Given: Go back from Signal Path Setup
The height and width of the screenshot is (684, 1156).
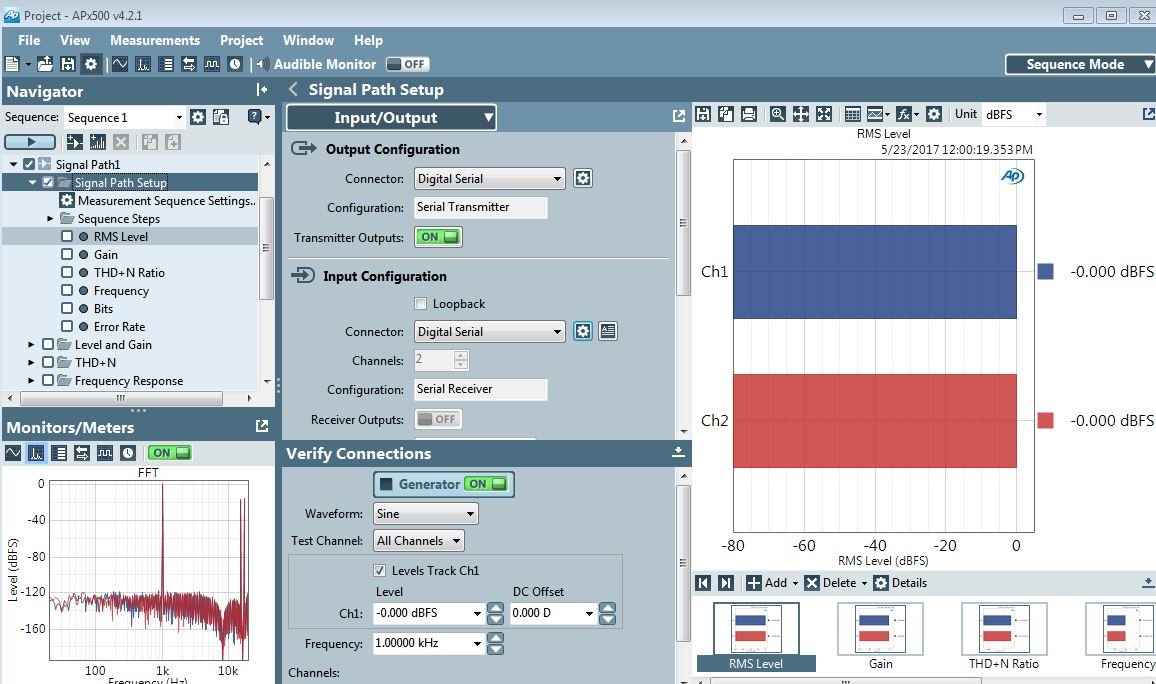Looking at the screenshot, I should point(293,89).
